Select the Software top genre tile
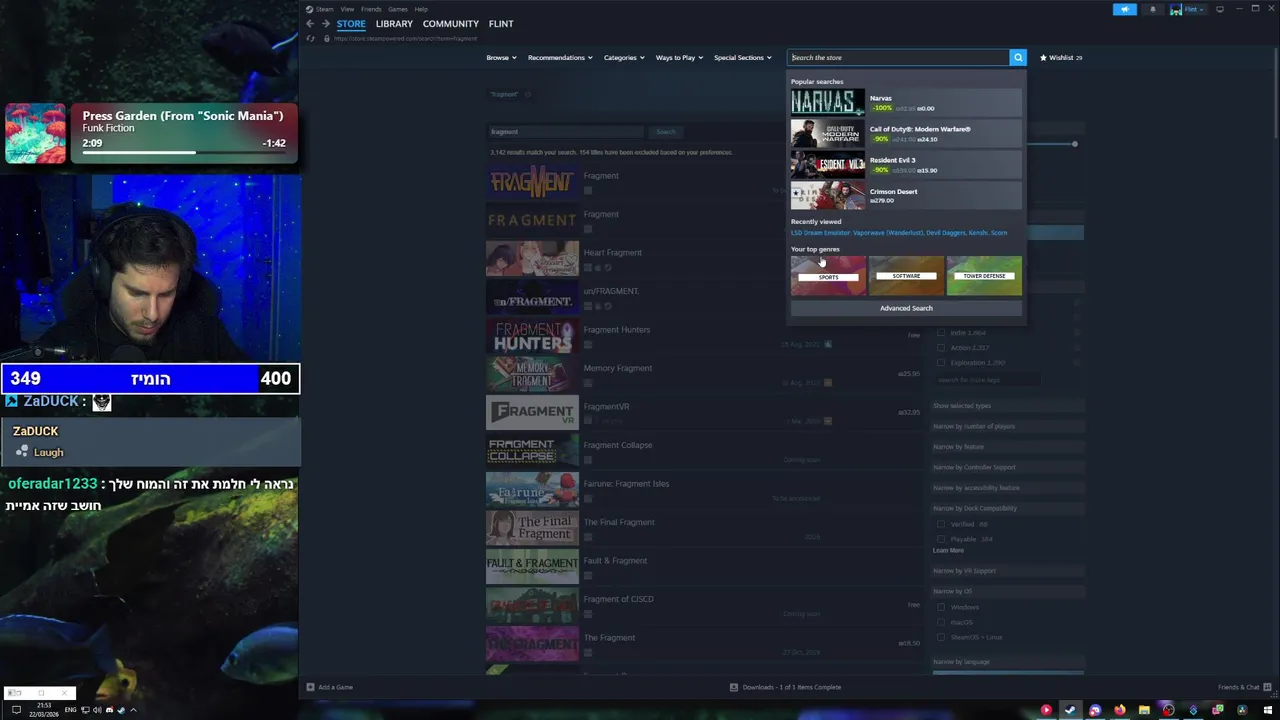1280x720 pixels. pyautogui.click(x=906, y=276)
